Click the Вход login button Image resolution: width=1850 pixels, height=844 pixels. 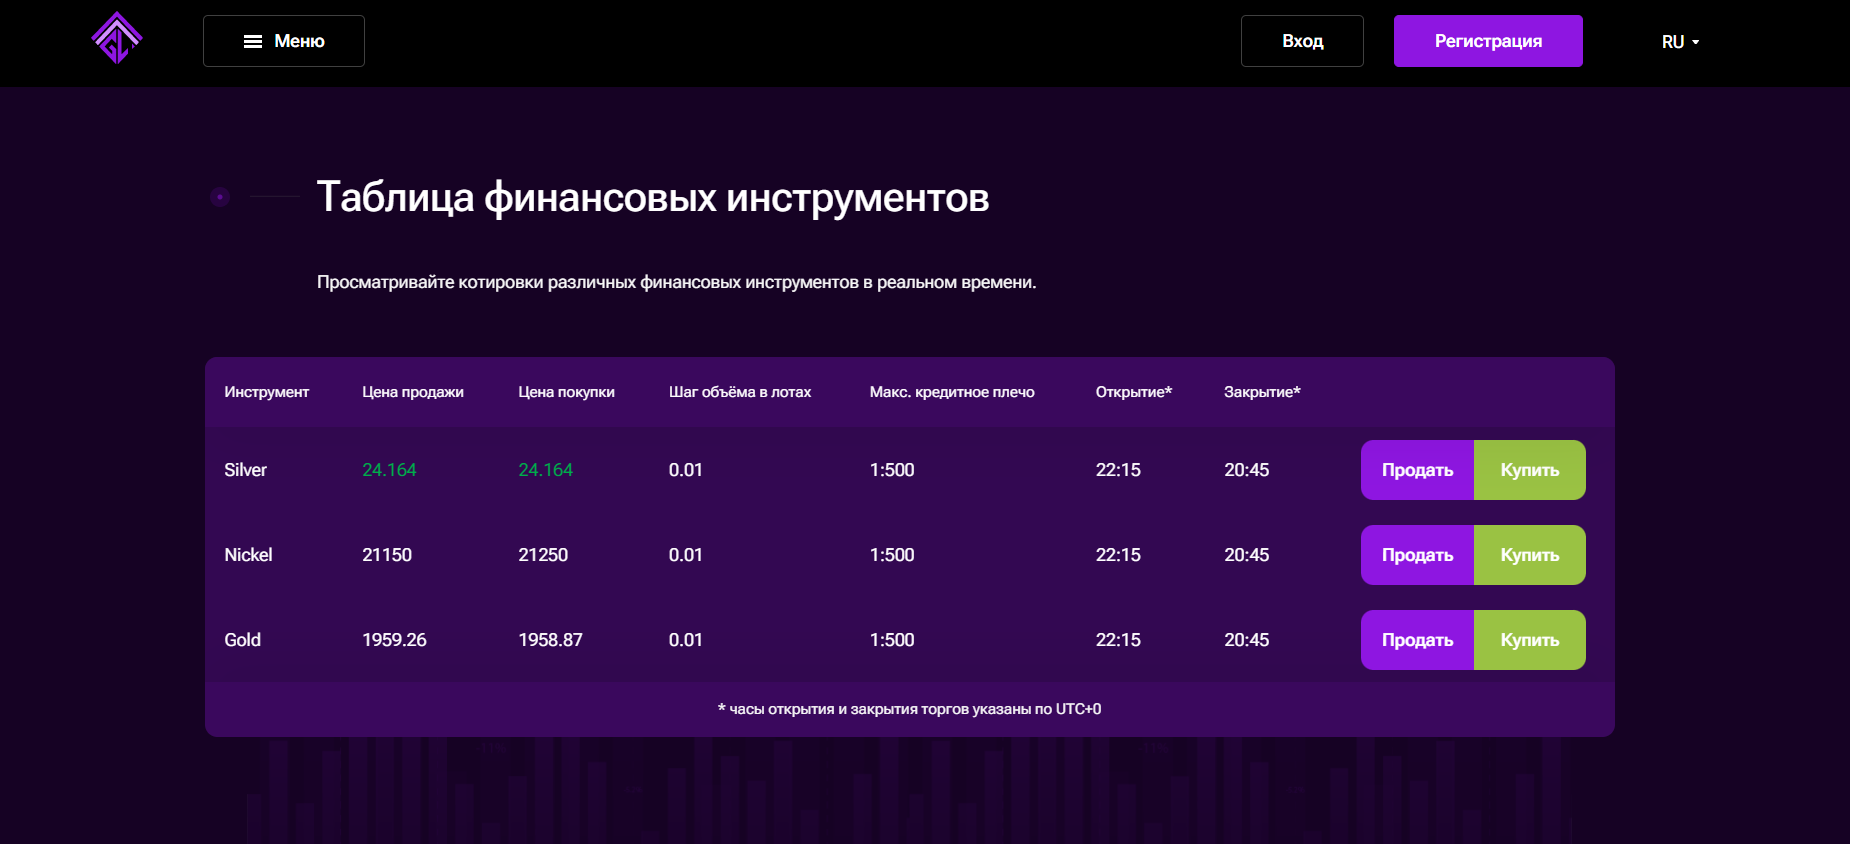(x=1302, y=41)
